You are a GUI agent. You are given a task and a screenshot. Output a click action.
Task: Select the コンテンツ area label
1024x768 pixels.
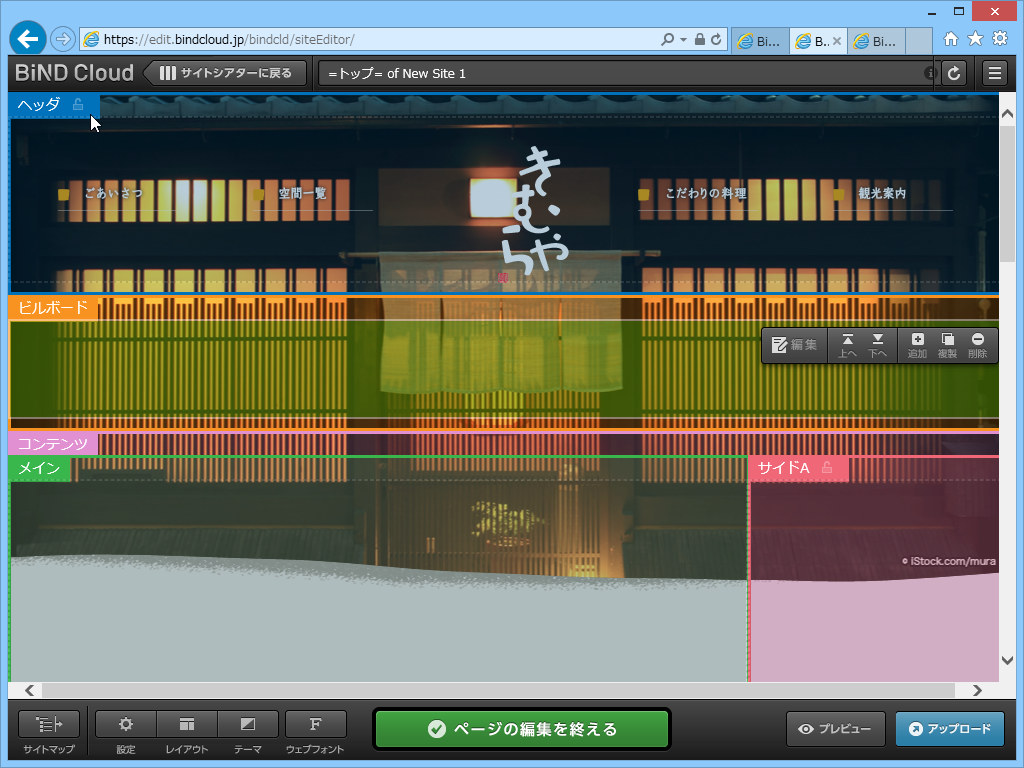coord(53,444)
